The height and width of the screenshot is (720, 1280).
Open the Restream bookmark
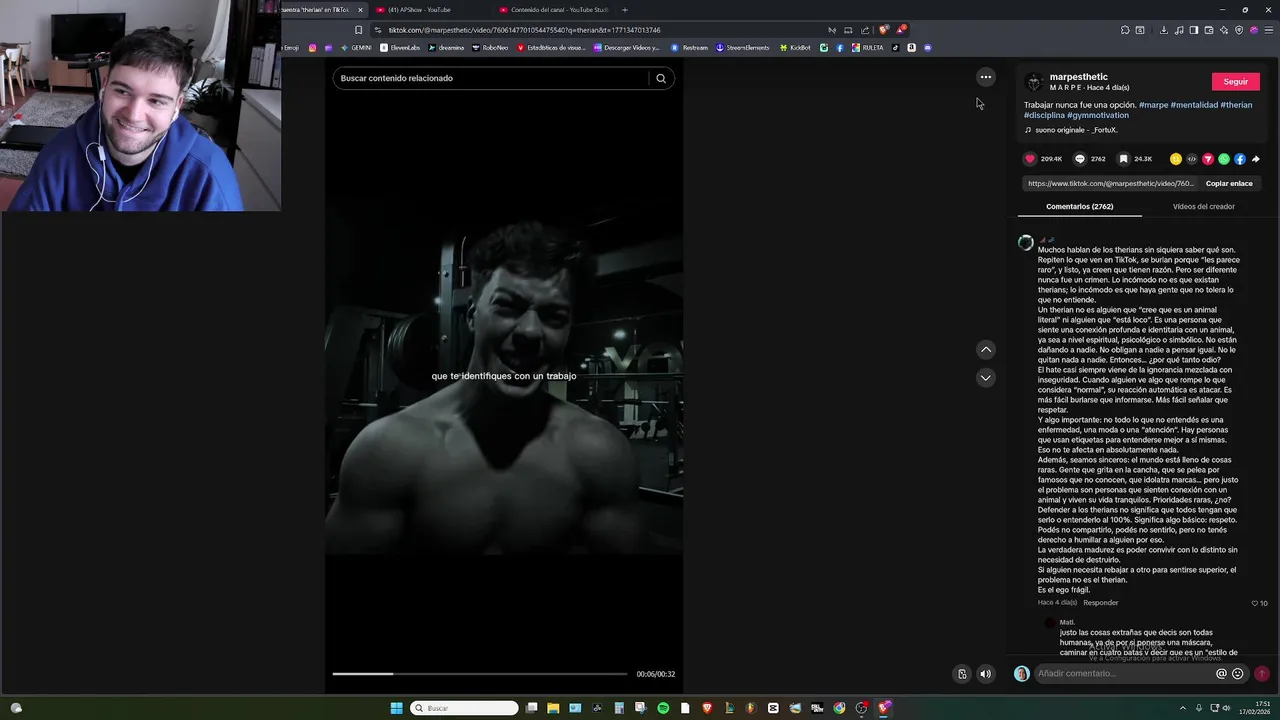pos(689,48)
